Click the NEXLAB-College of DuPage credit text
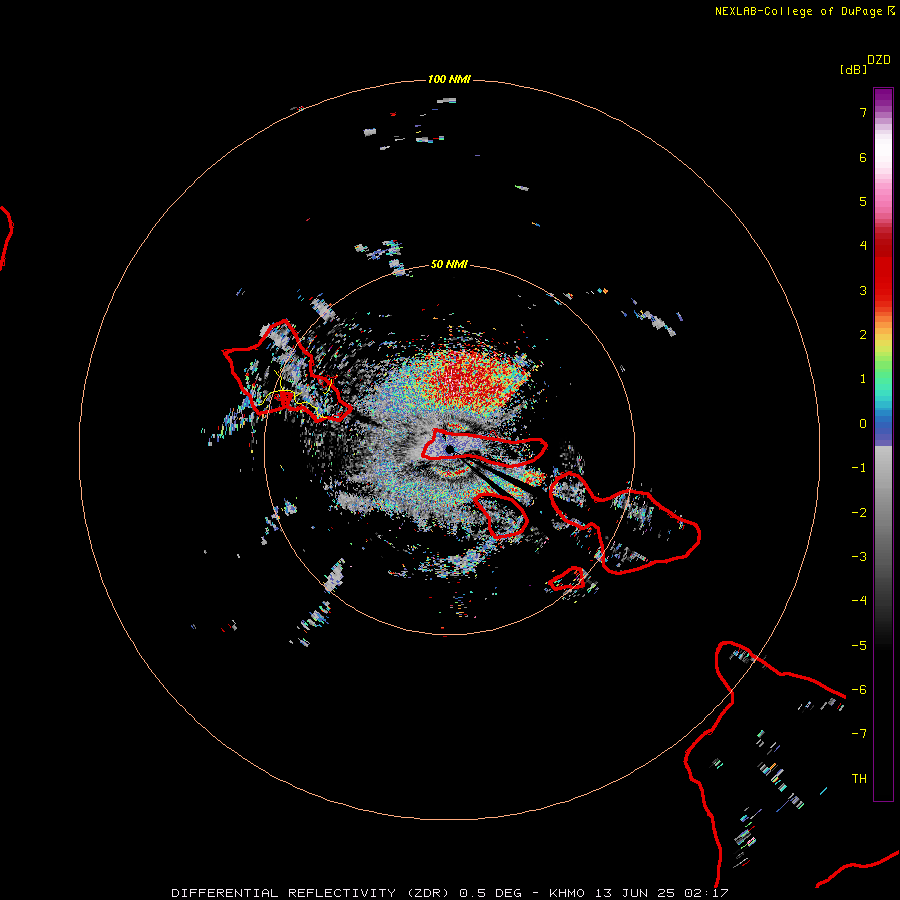The image size is (900, 900). click(x=805, y=11)
